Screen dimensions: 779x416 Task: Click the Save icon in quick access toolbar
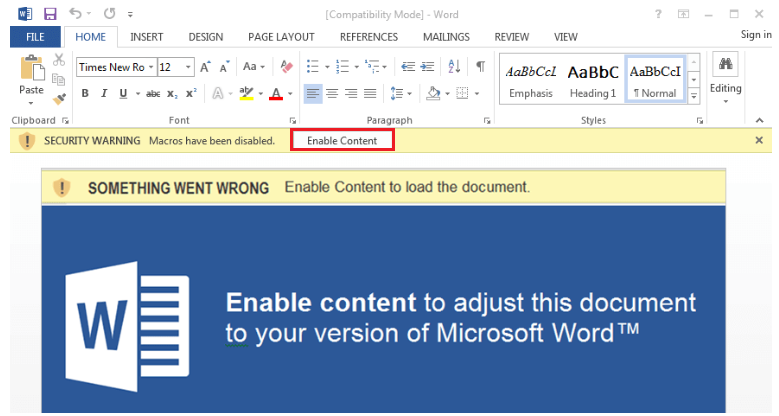(x=50, y=14)
